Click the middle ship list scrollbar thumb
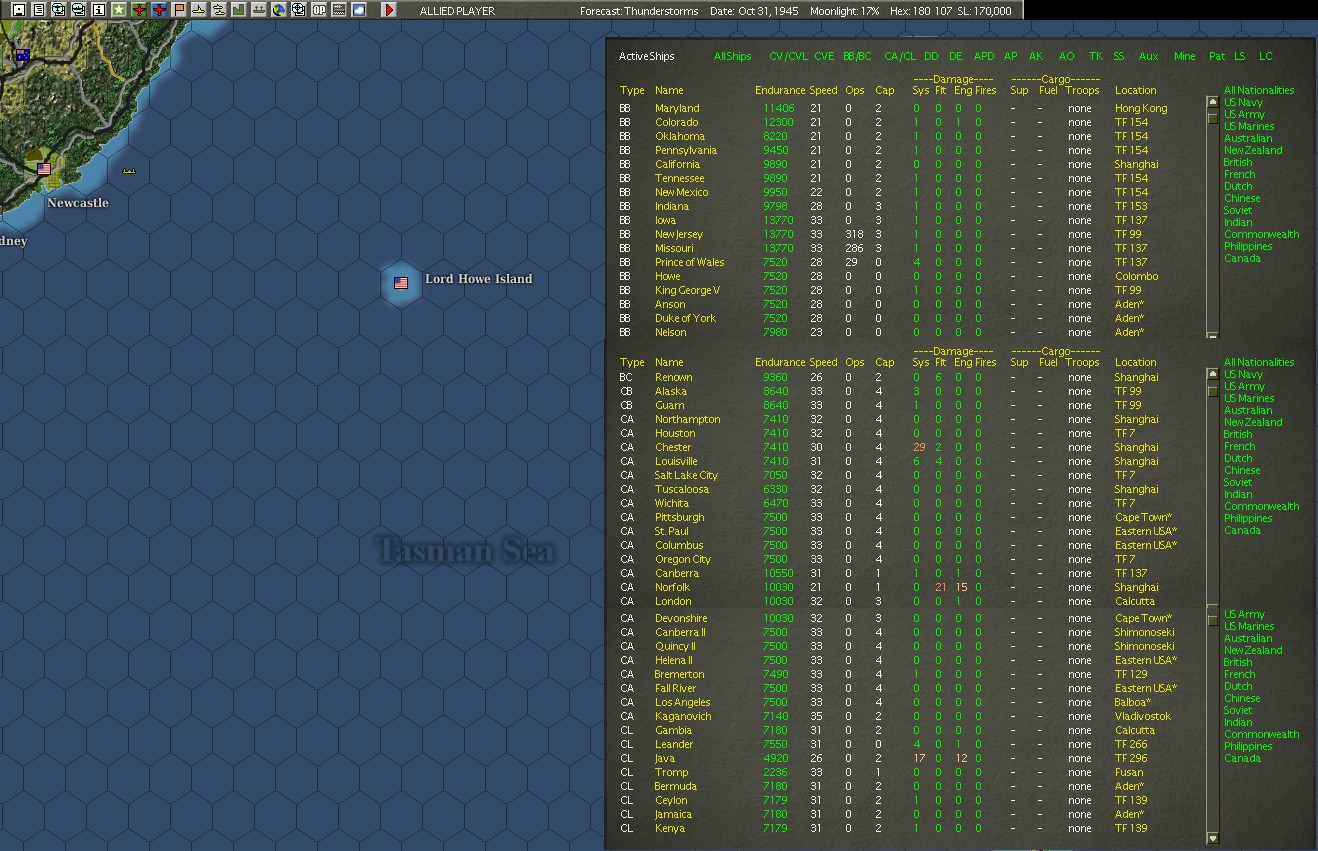This screenshot has height=851, width=1318. (1213, 390)
